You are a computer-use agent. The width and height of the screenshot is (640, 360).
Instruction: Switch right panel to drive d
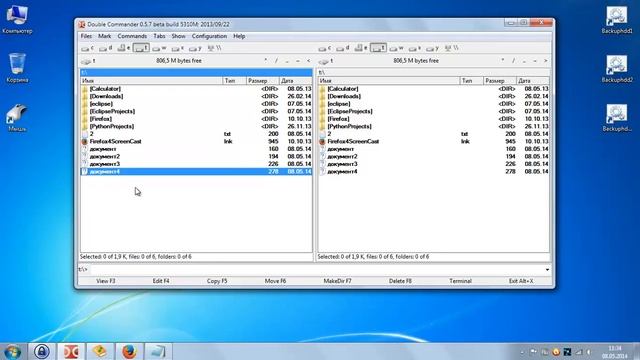[343, 48]
